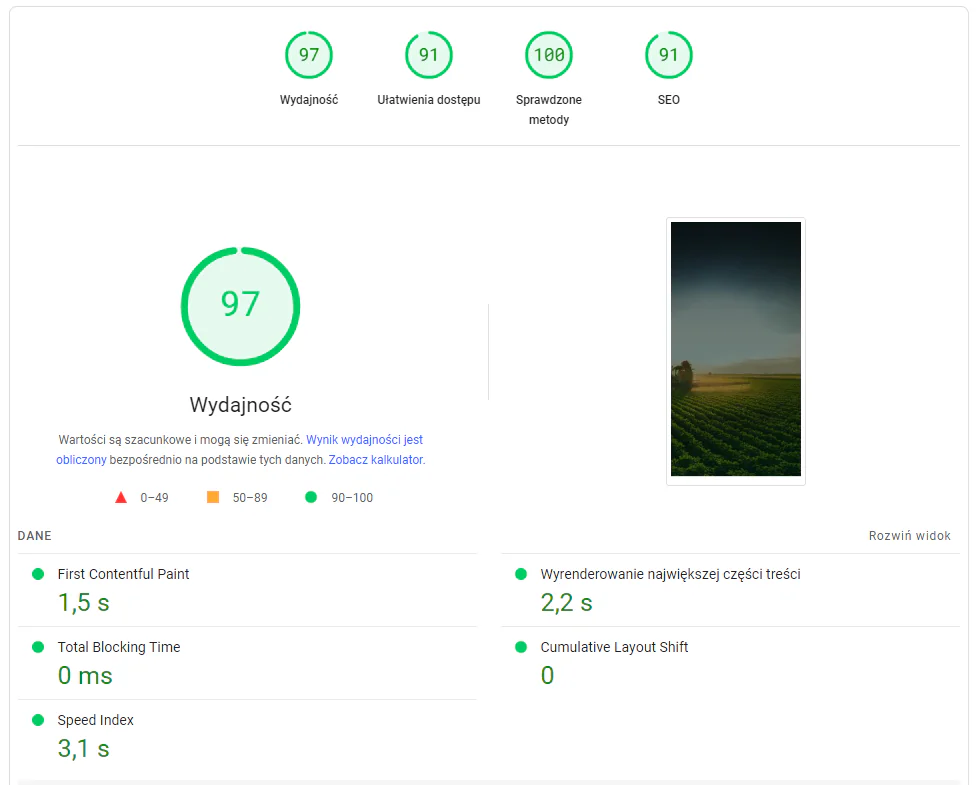977x785 pixels.
Task: Click the green circle 90–100 legend icon
Action: point(311,497)
